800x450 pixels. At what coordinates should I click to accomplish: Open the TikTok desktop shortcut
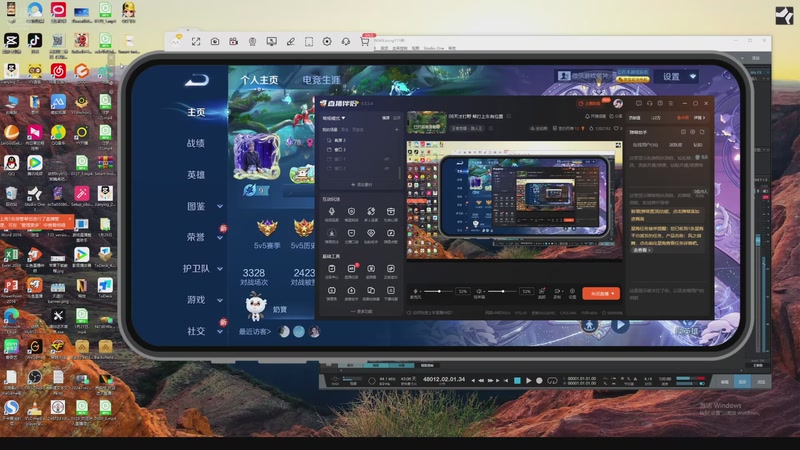(x=35, y=42)
